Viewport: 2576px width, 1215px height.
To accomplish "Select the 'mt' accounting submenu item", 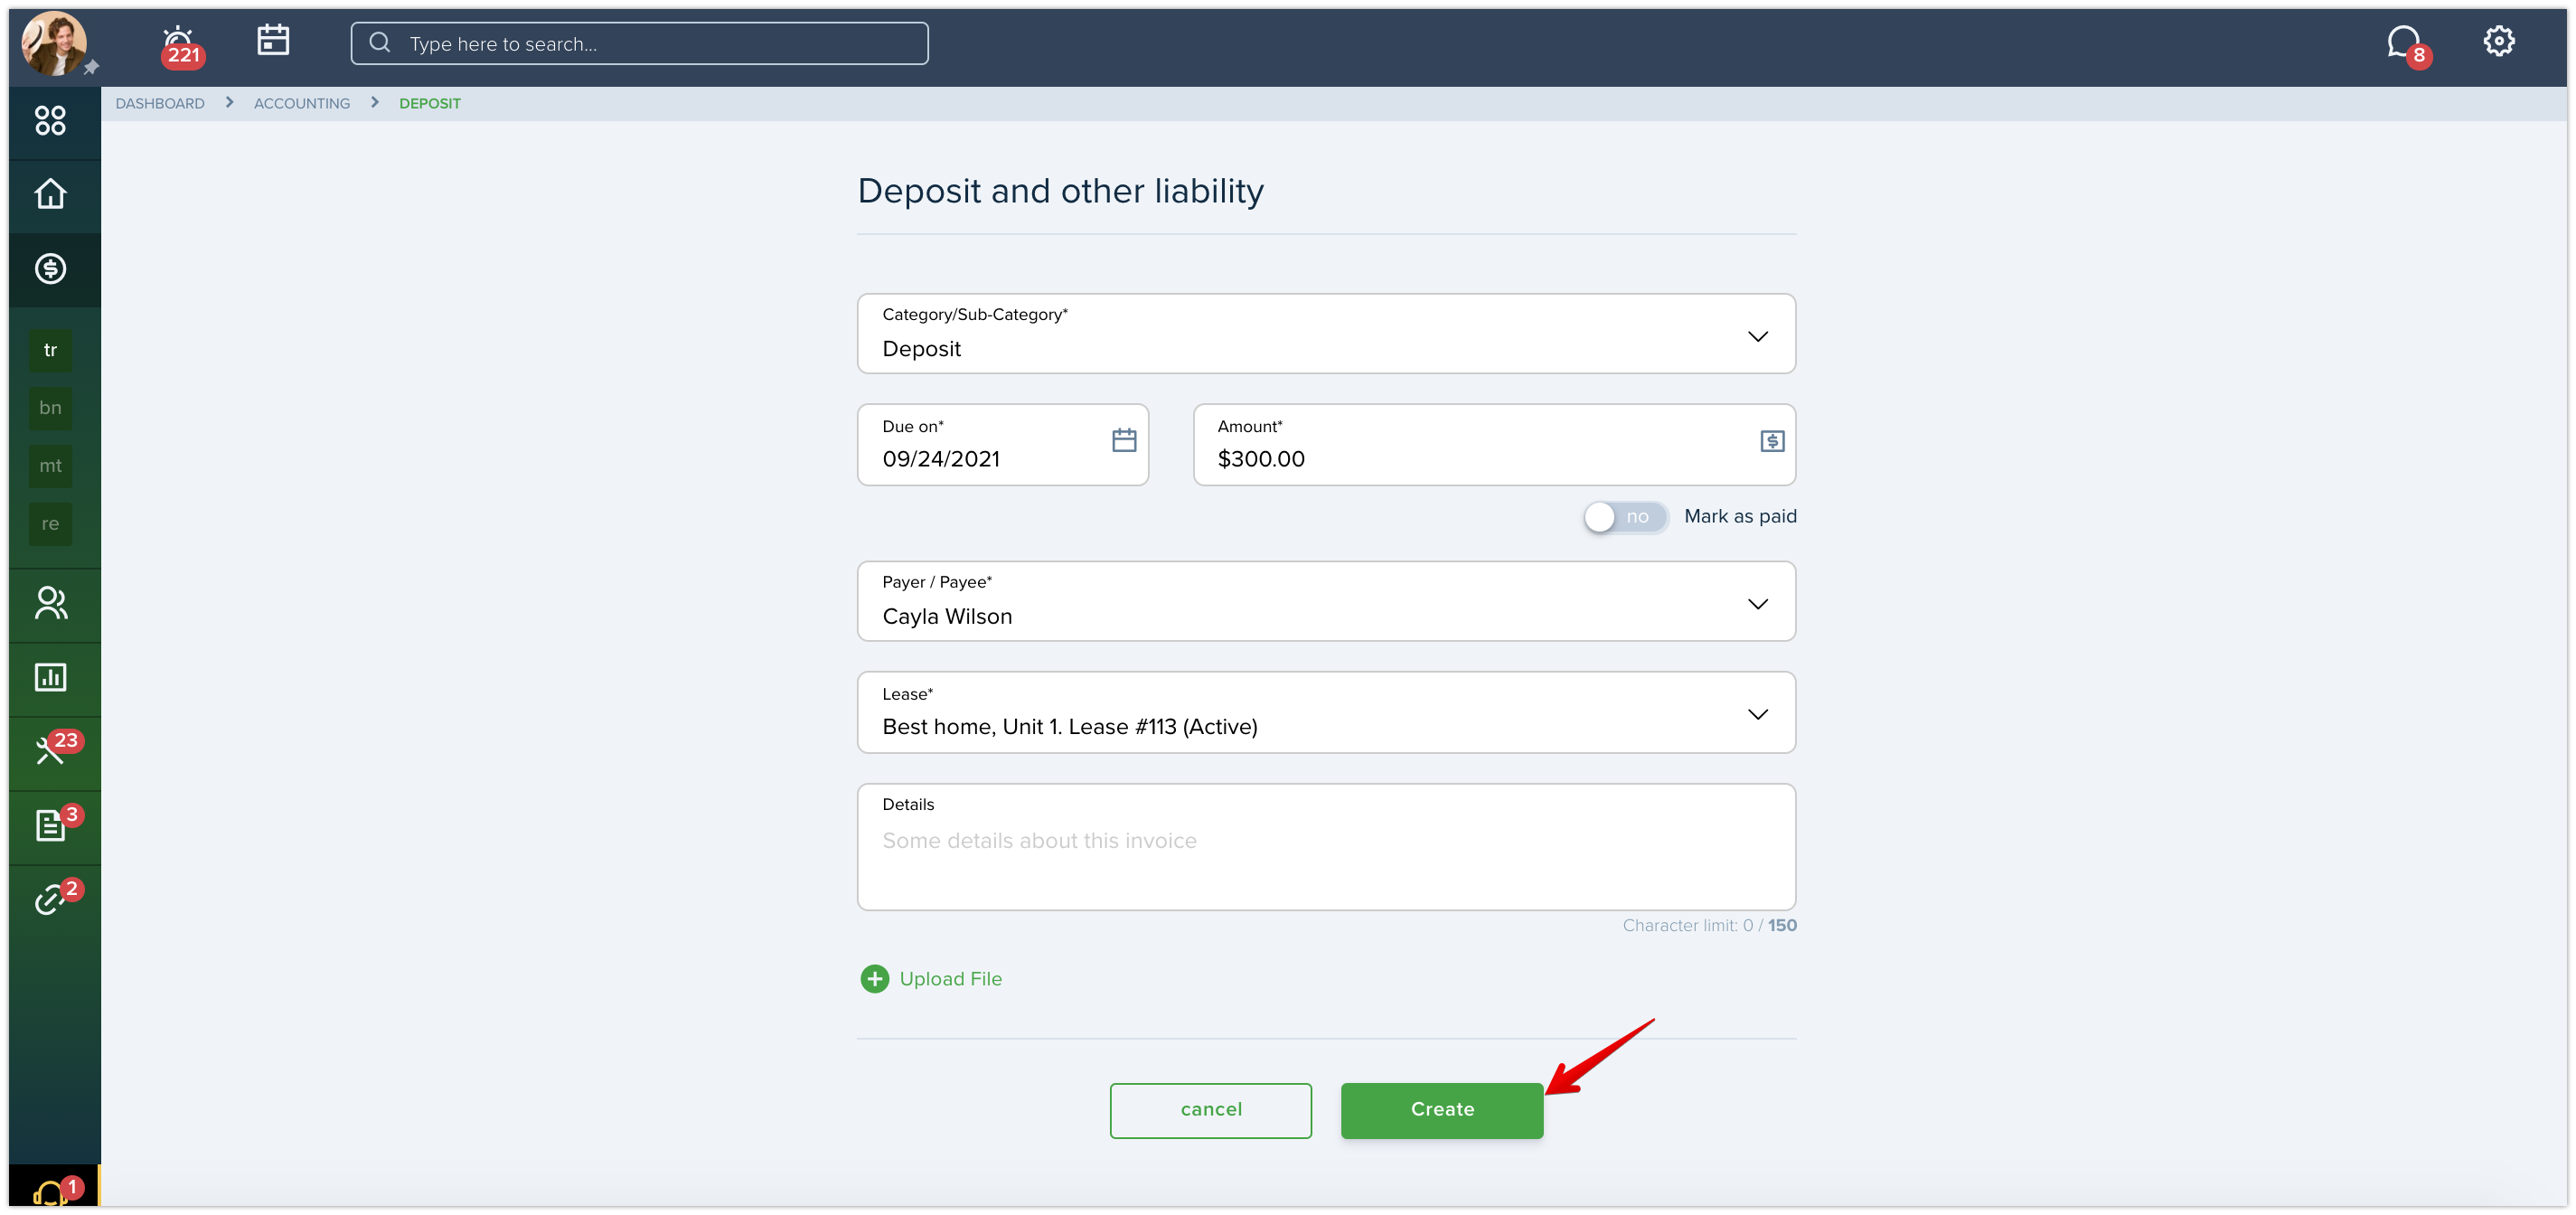I will point(50,466).
